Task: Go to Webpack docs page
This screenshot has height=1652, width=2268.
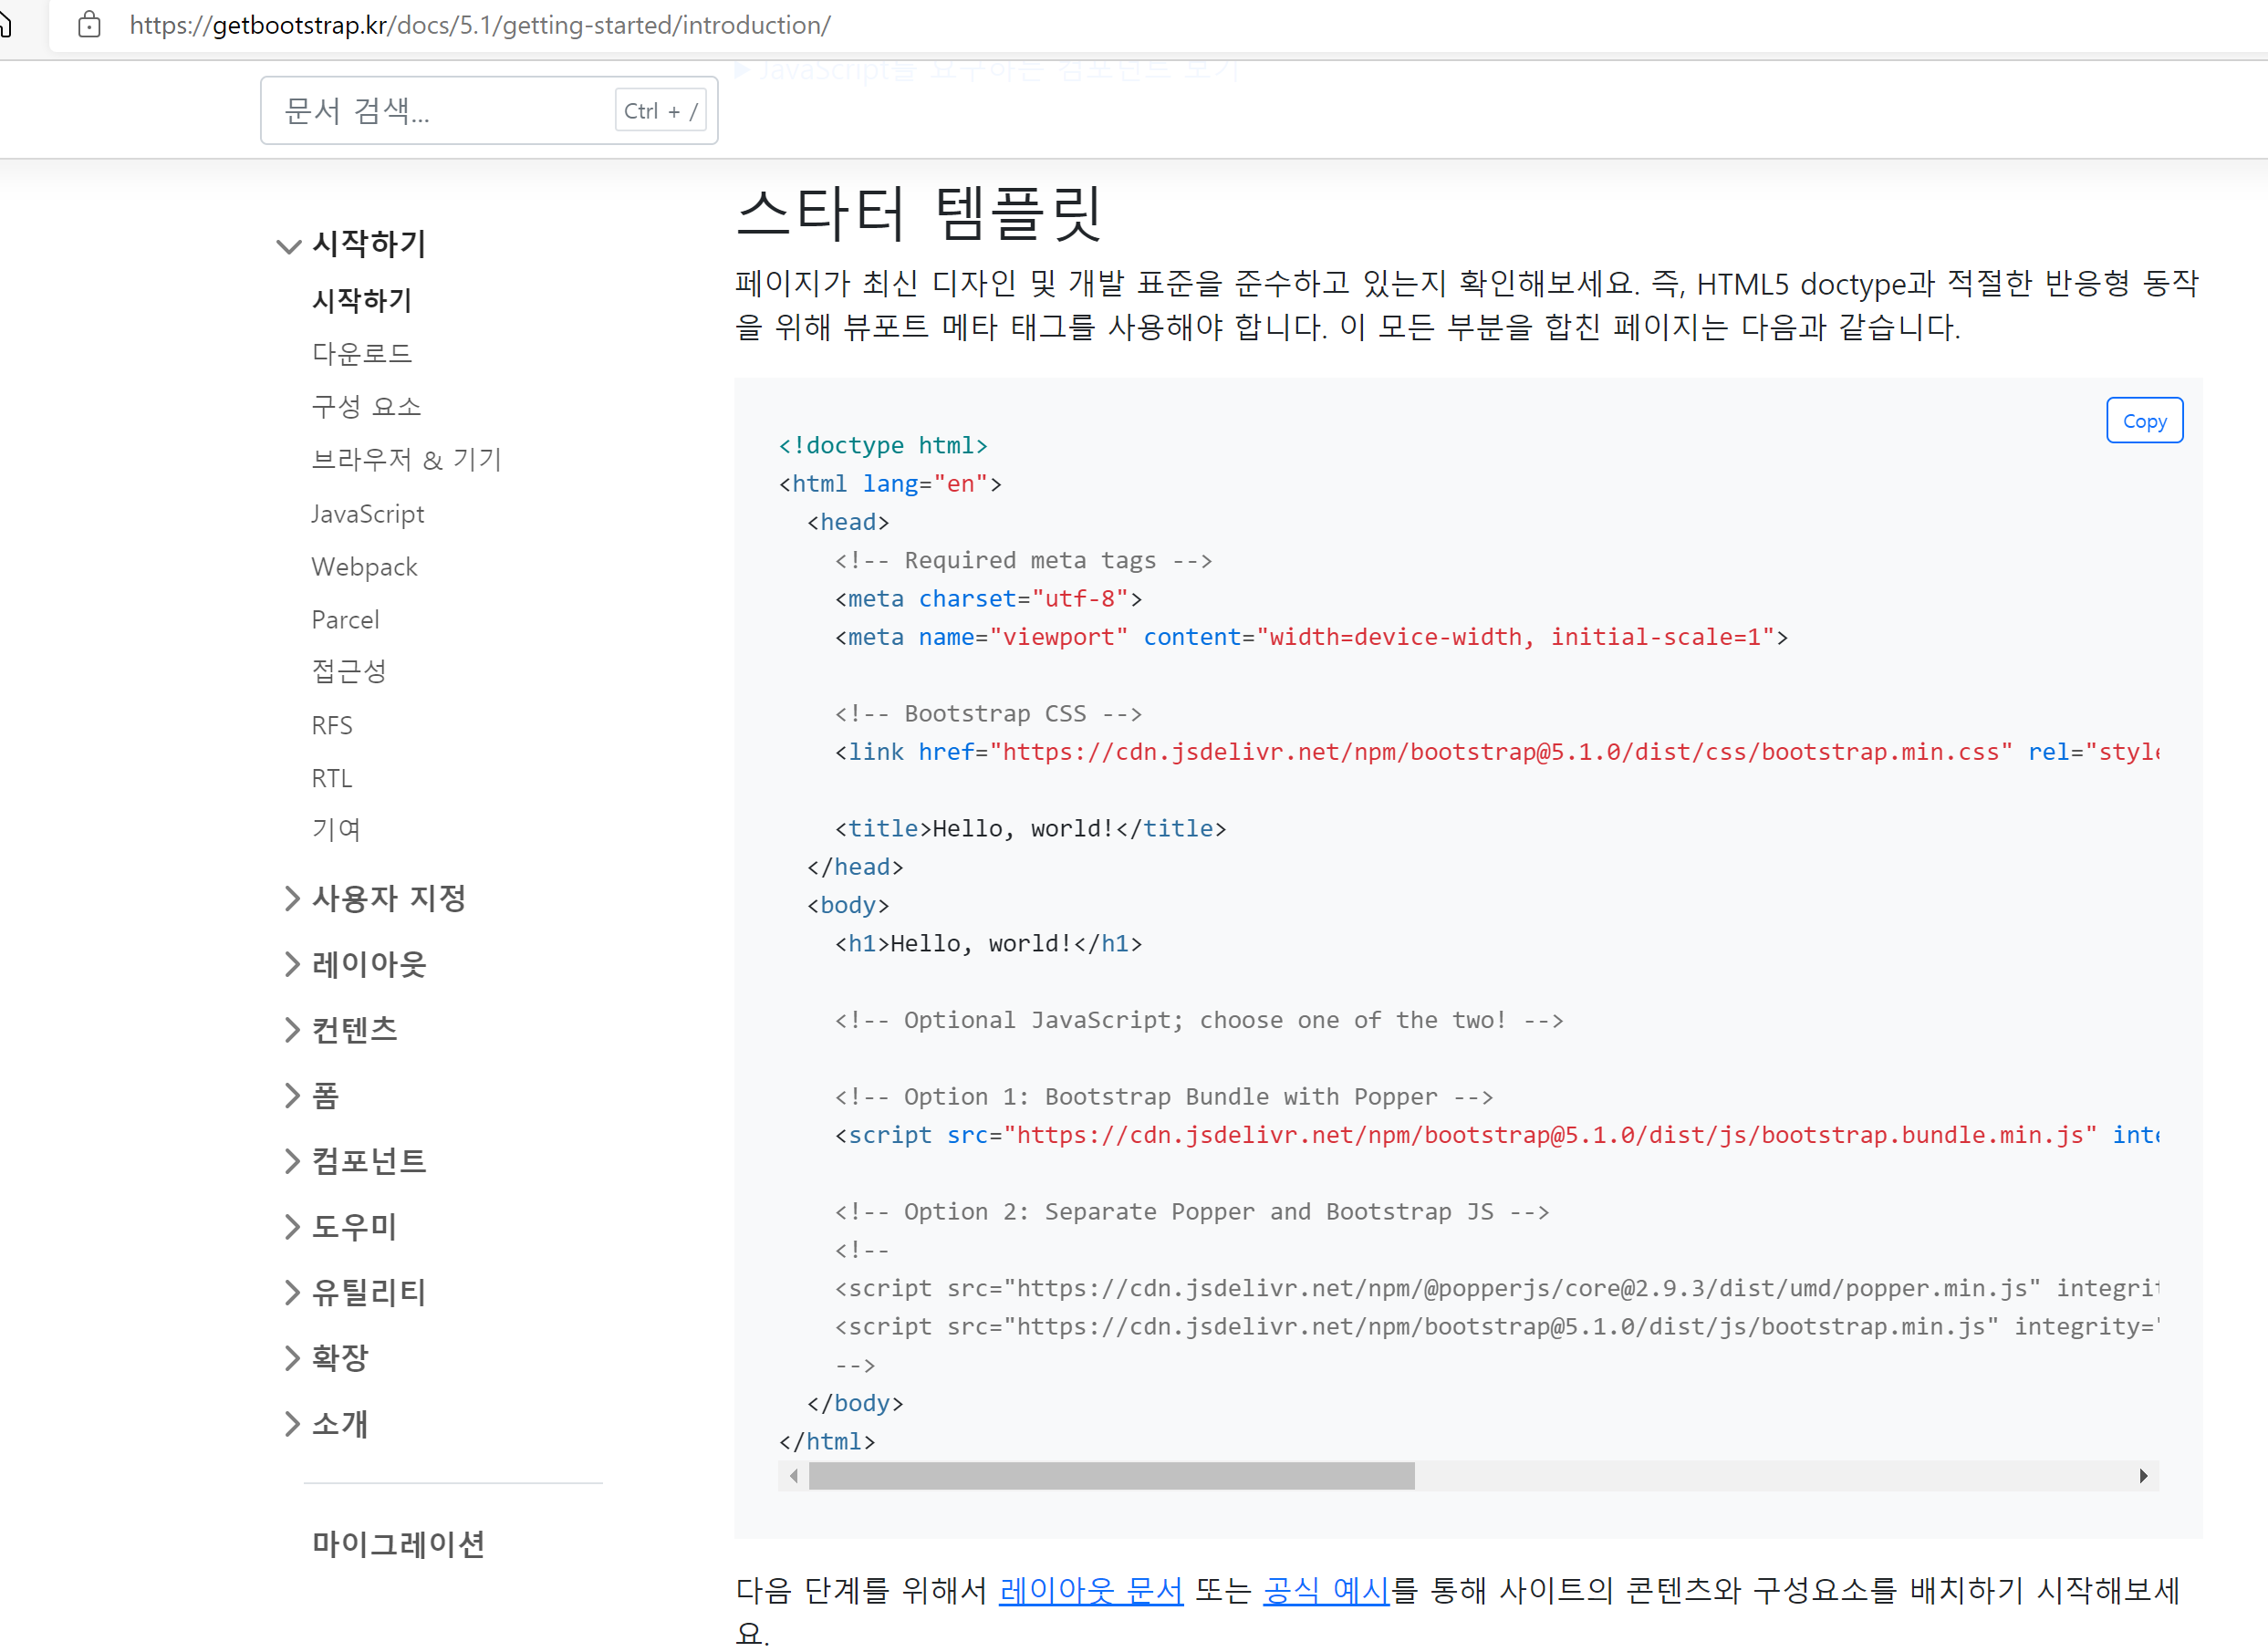Action: coord(364,567)
